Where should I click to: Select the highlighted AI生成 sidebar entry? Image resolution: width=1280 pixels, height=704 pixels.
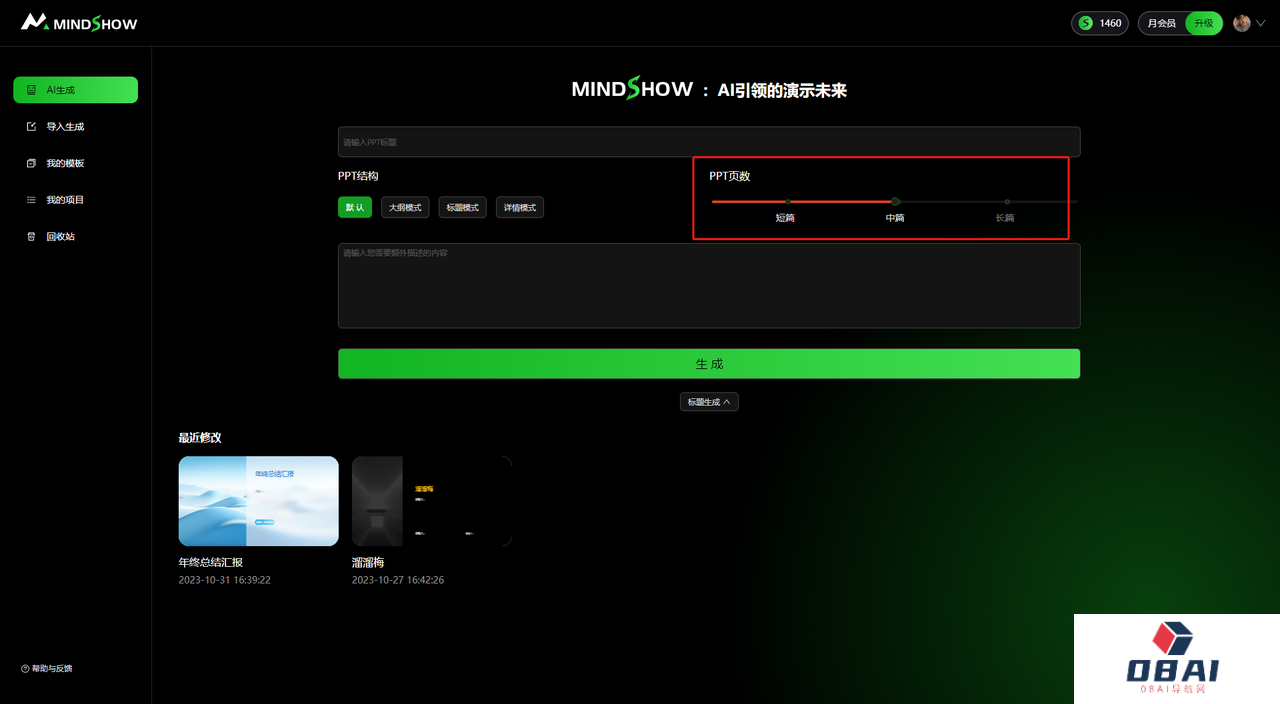click(x=75, y=89)
